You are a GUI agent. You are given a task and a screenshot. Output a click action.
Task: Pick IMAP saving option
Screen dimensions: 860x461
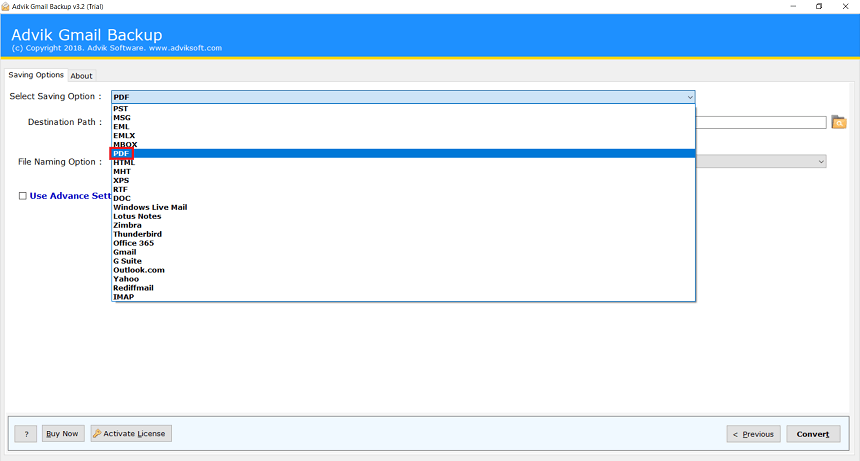pos(403,297)
